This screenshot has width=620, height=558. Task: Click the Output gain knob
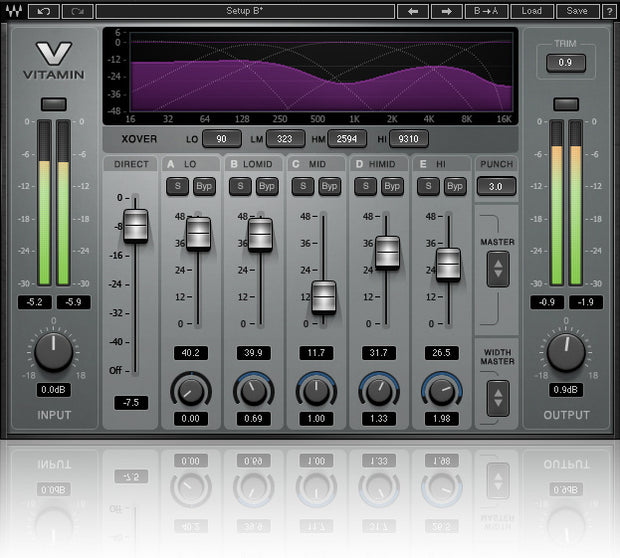[x=566, y=352]
